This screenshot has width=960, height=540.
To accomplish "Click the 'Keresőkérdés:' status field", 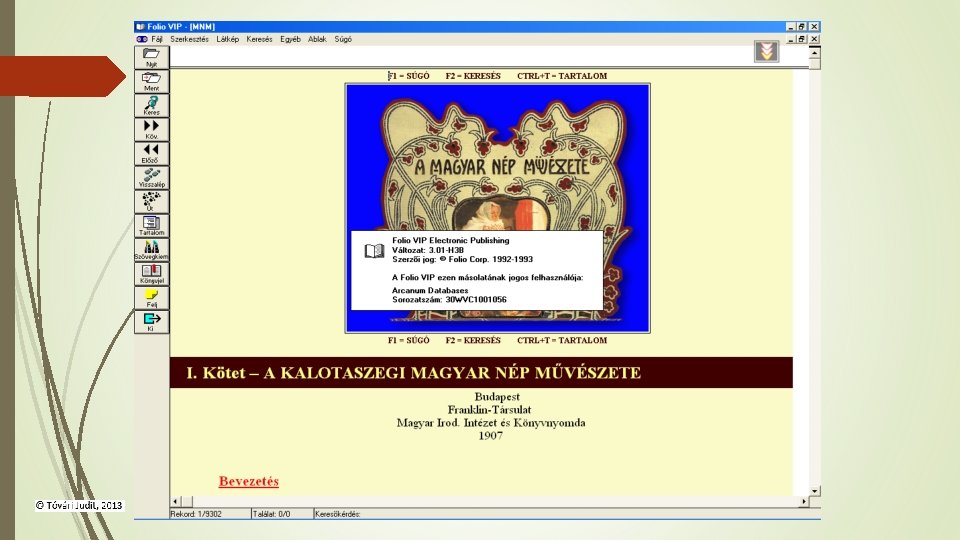I will point(566,514).
